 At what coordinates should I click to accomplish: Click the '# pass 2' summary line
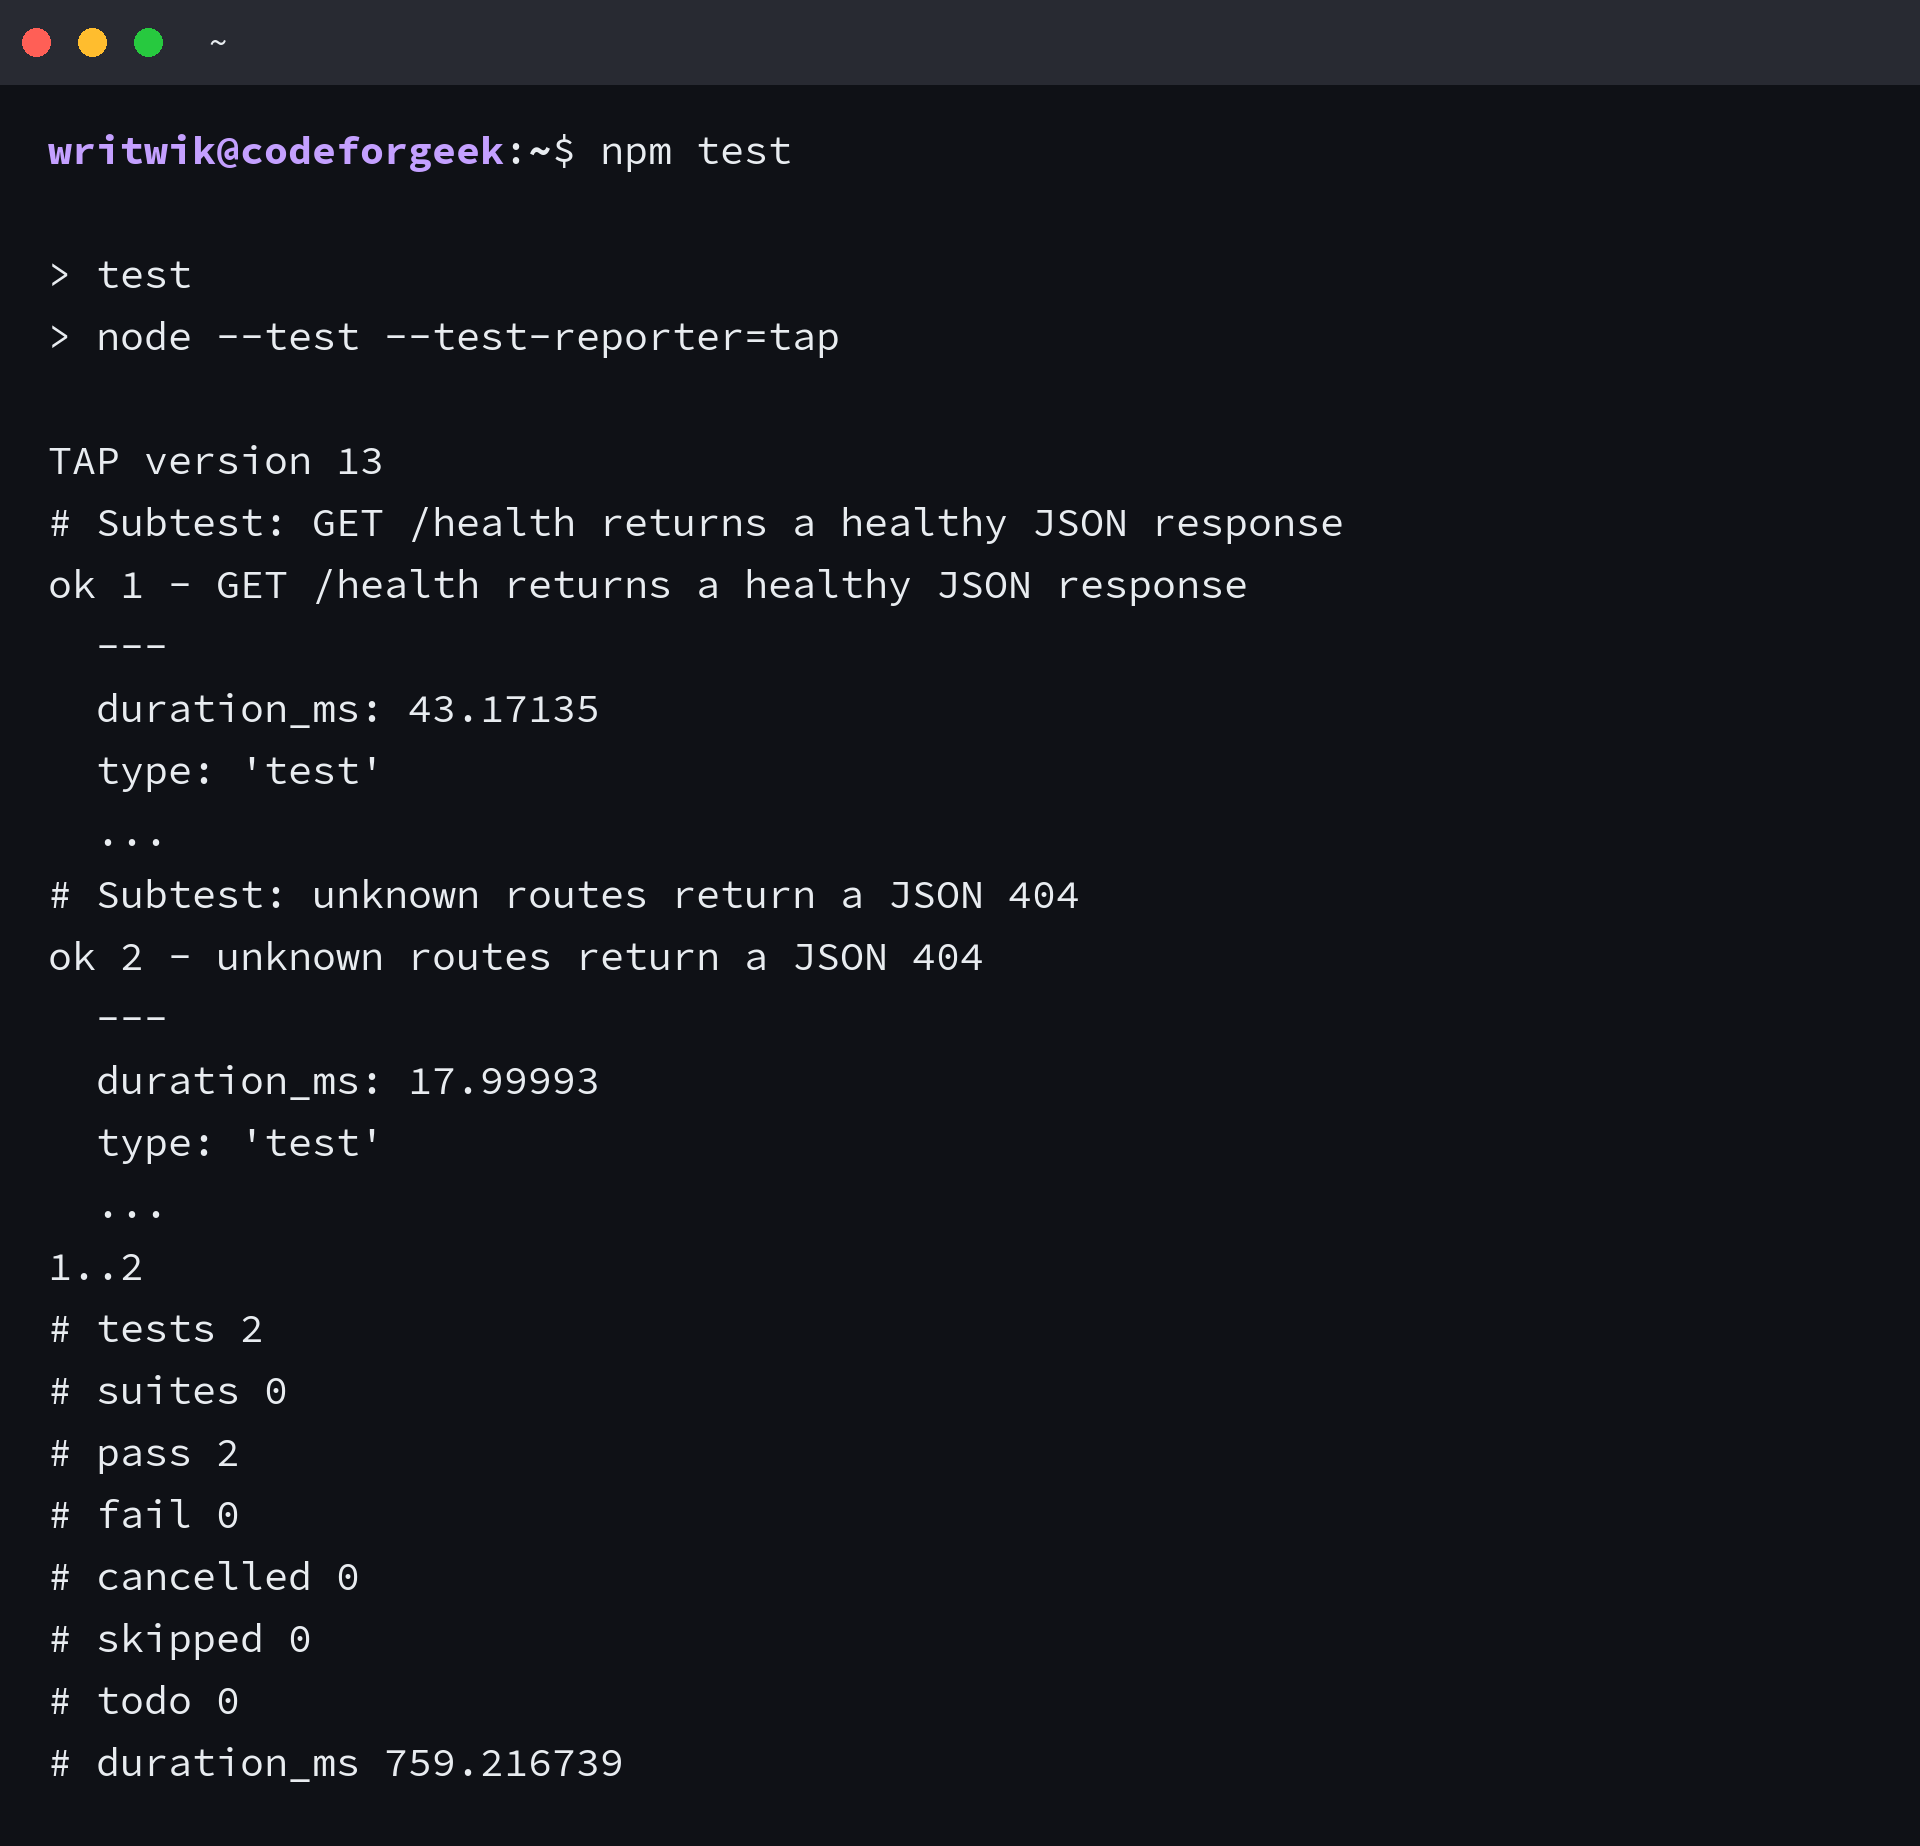coord(144,1454)
